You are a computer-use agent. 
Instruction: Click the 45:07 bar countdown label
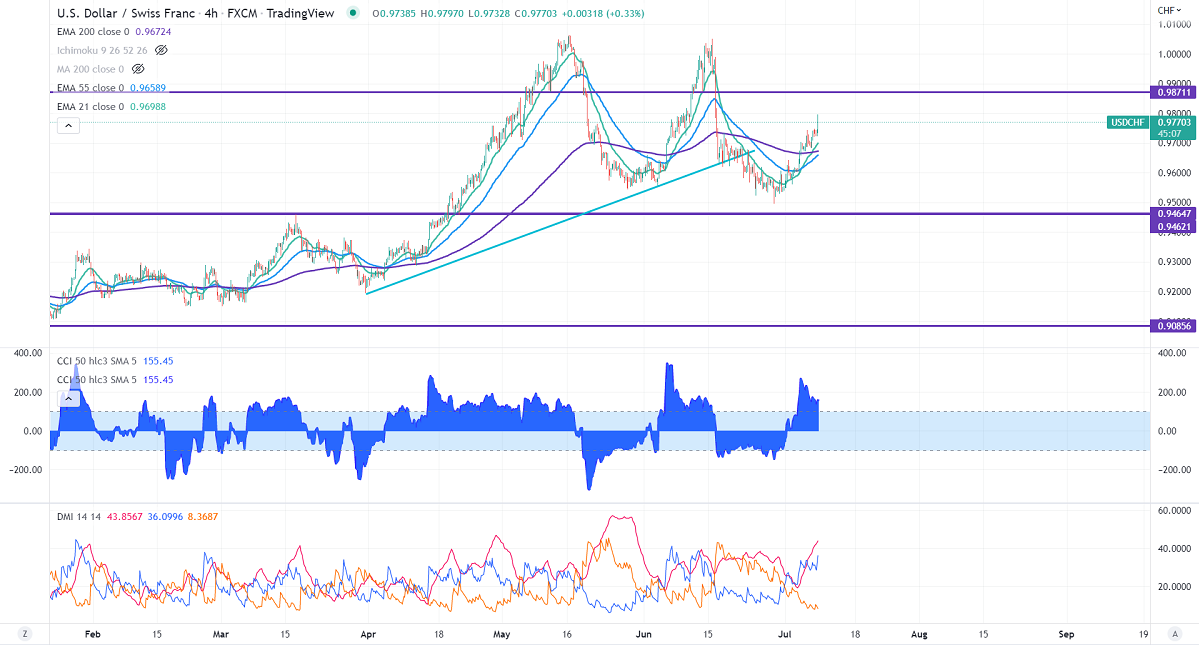pos(1170,133)
